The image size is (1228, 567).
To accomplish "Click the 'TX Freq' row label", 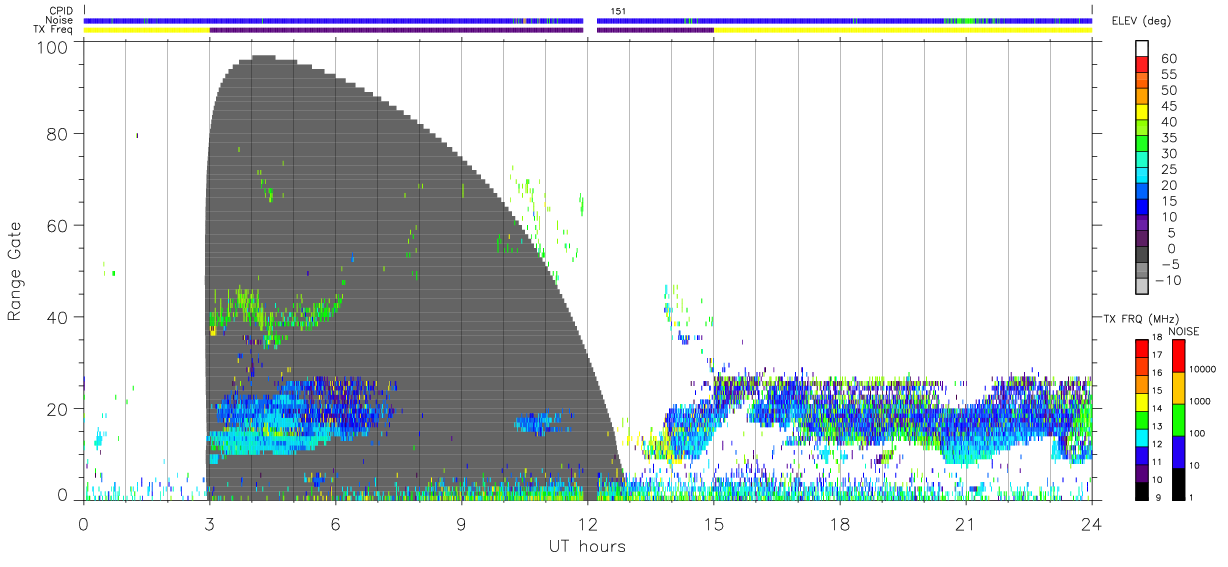I will 54,30.
